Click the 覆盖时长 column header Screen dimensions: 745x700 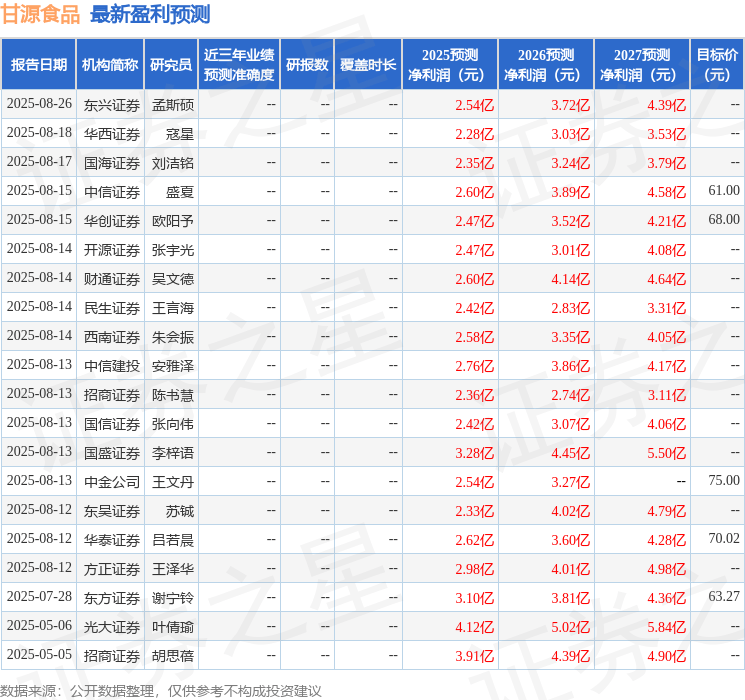pyautogui.click(x=368, y=65)
